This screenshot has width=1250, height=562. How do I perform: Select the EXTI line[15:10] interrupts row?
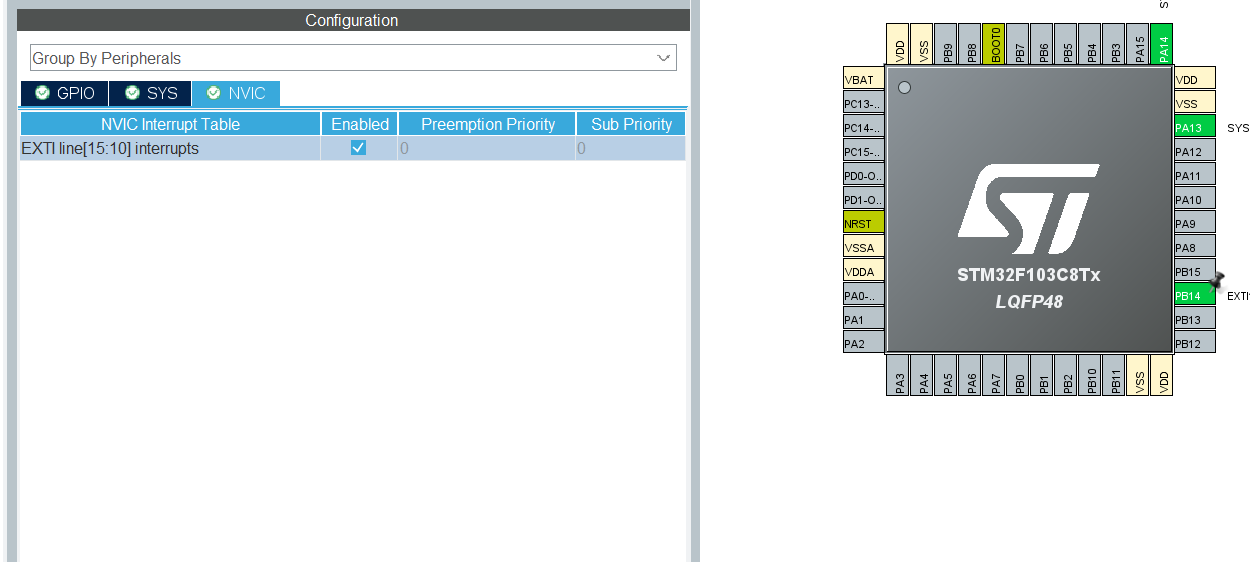pos(353,148)
